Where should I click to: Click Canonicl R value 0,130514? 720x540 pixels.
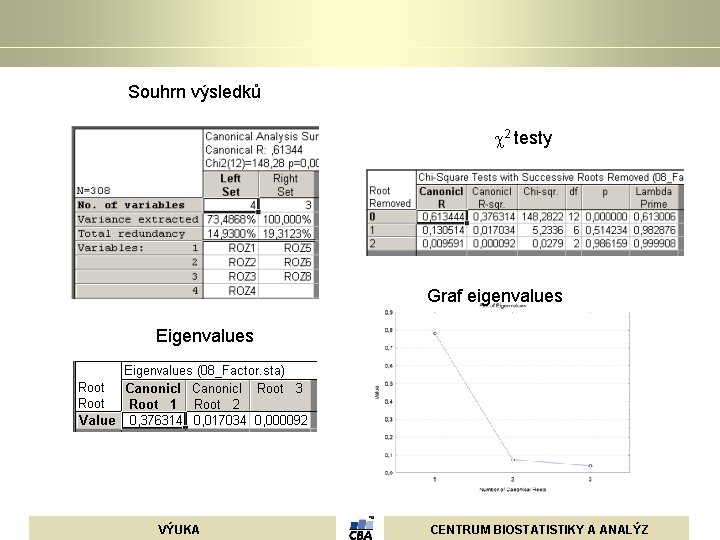point(442,230)
